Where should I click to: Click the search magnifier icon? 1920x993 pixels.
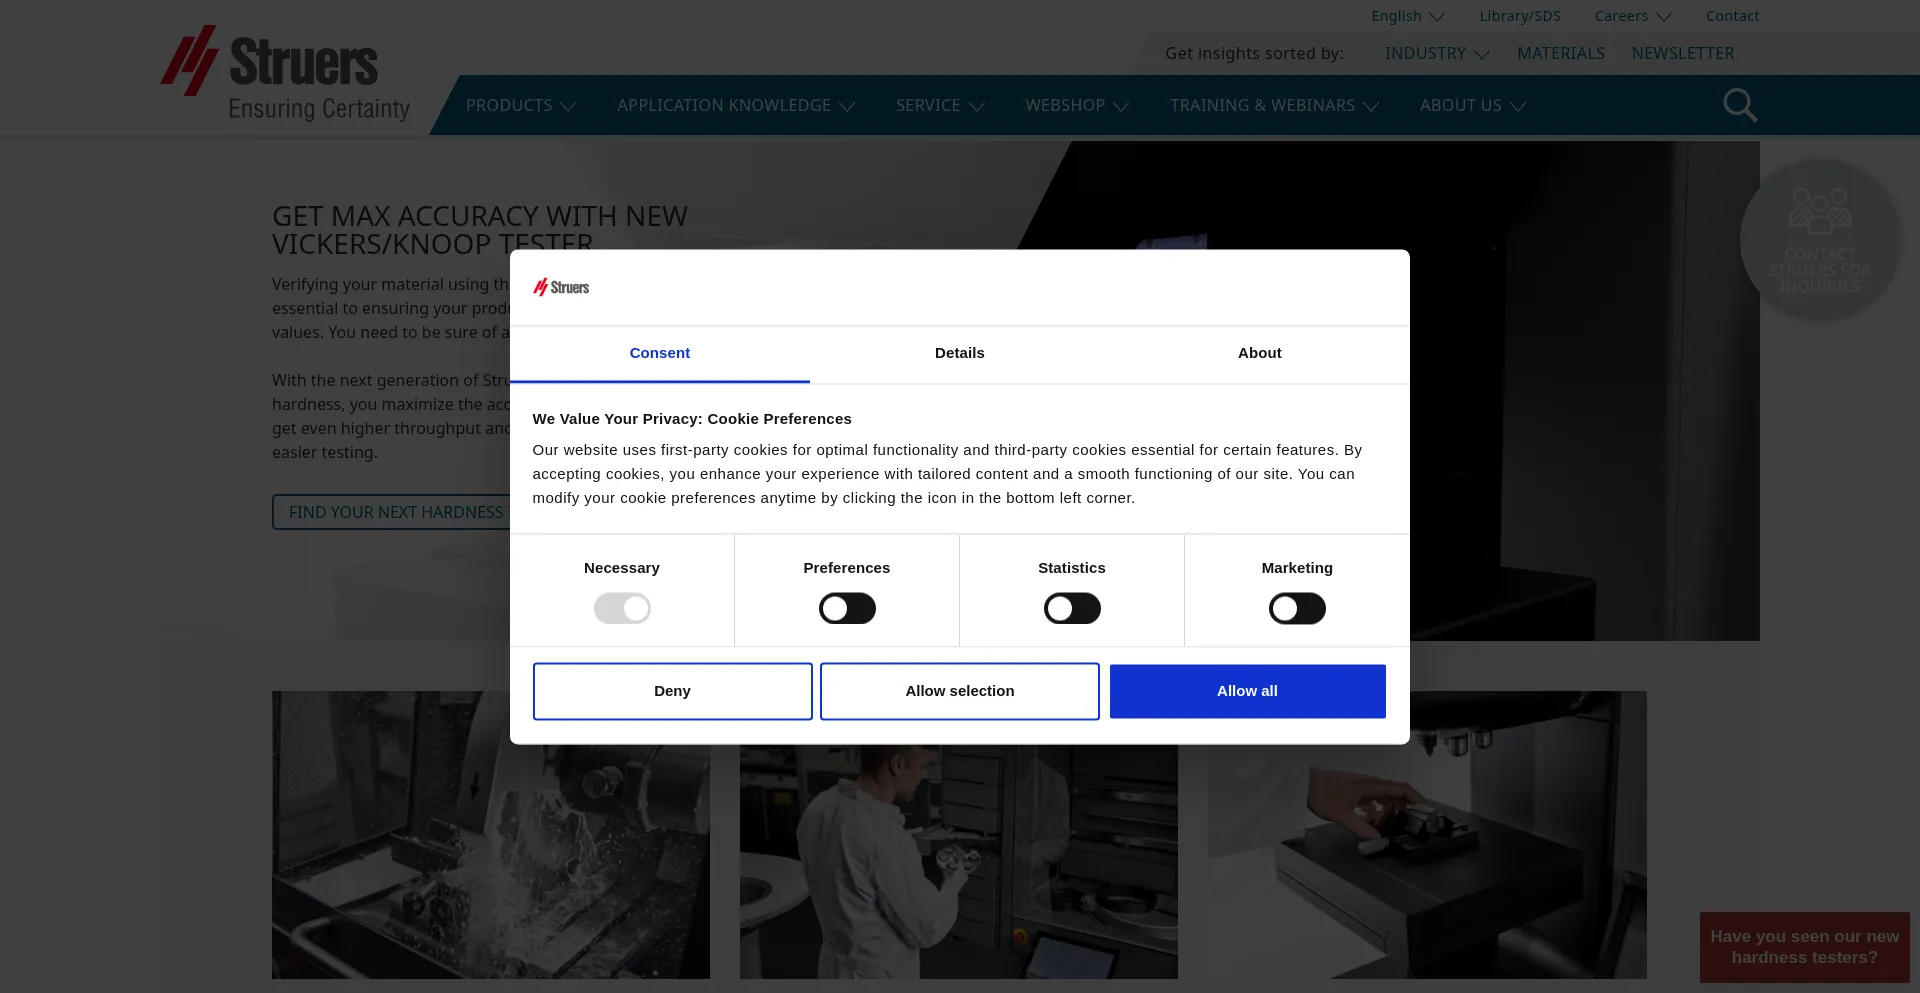tap(1739, 105)
